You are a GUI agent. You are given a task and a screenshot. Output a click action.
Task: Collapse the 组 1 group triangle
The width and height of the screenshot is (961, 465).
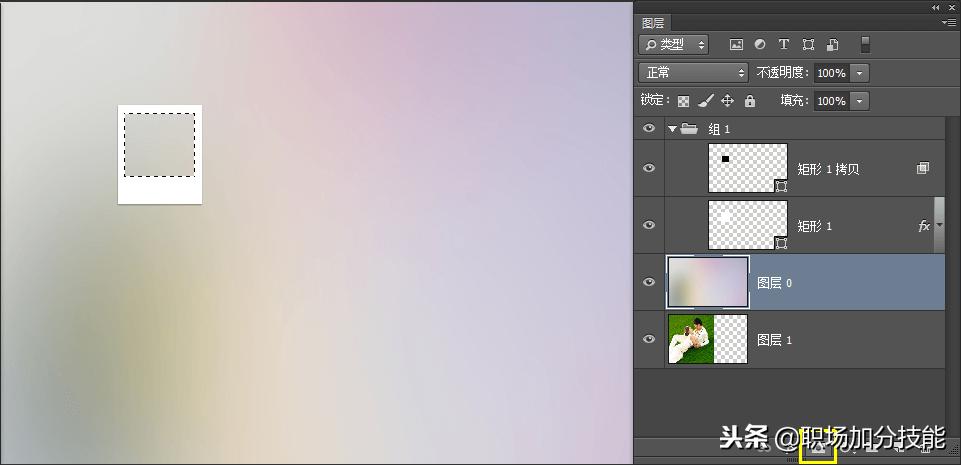pyautogui.click(x=672, y=129)
